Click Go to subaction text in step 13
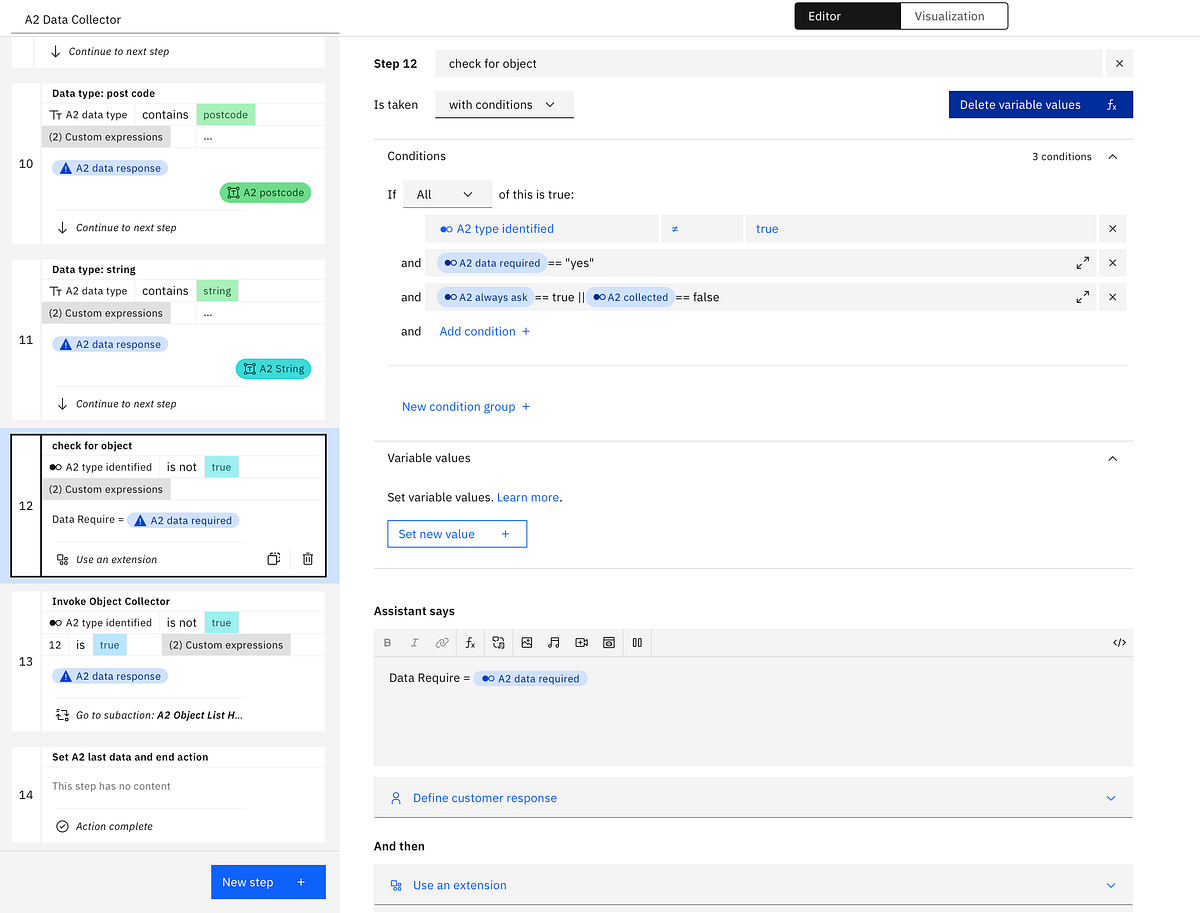This screenshot has width=1200, height=913. 159,715
